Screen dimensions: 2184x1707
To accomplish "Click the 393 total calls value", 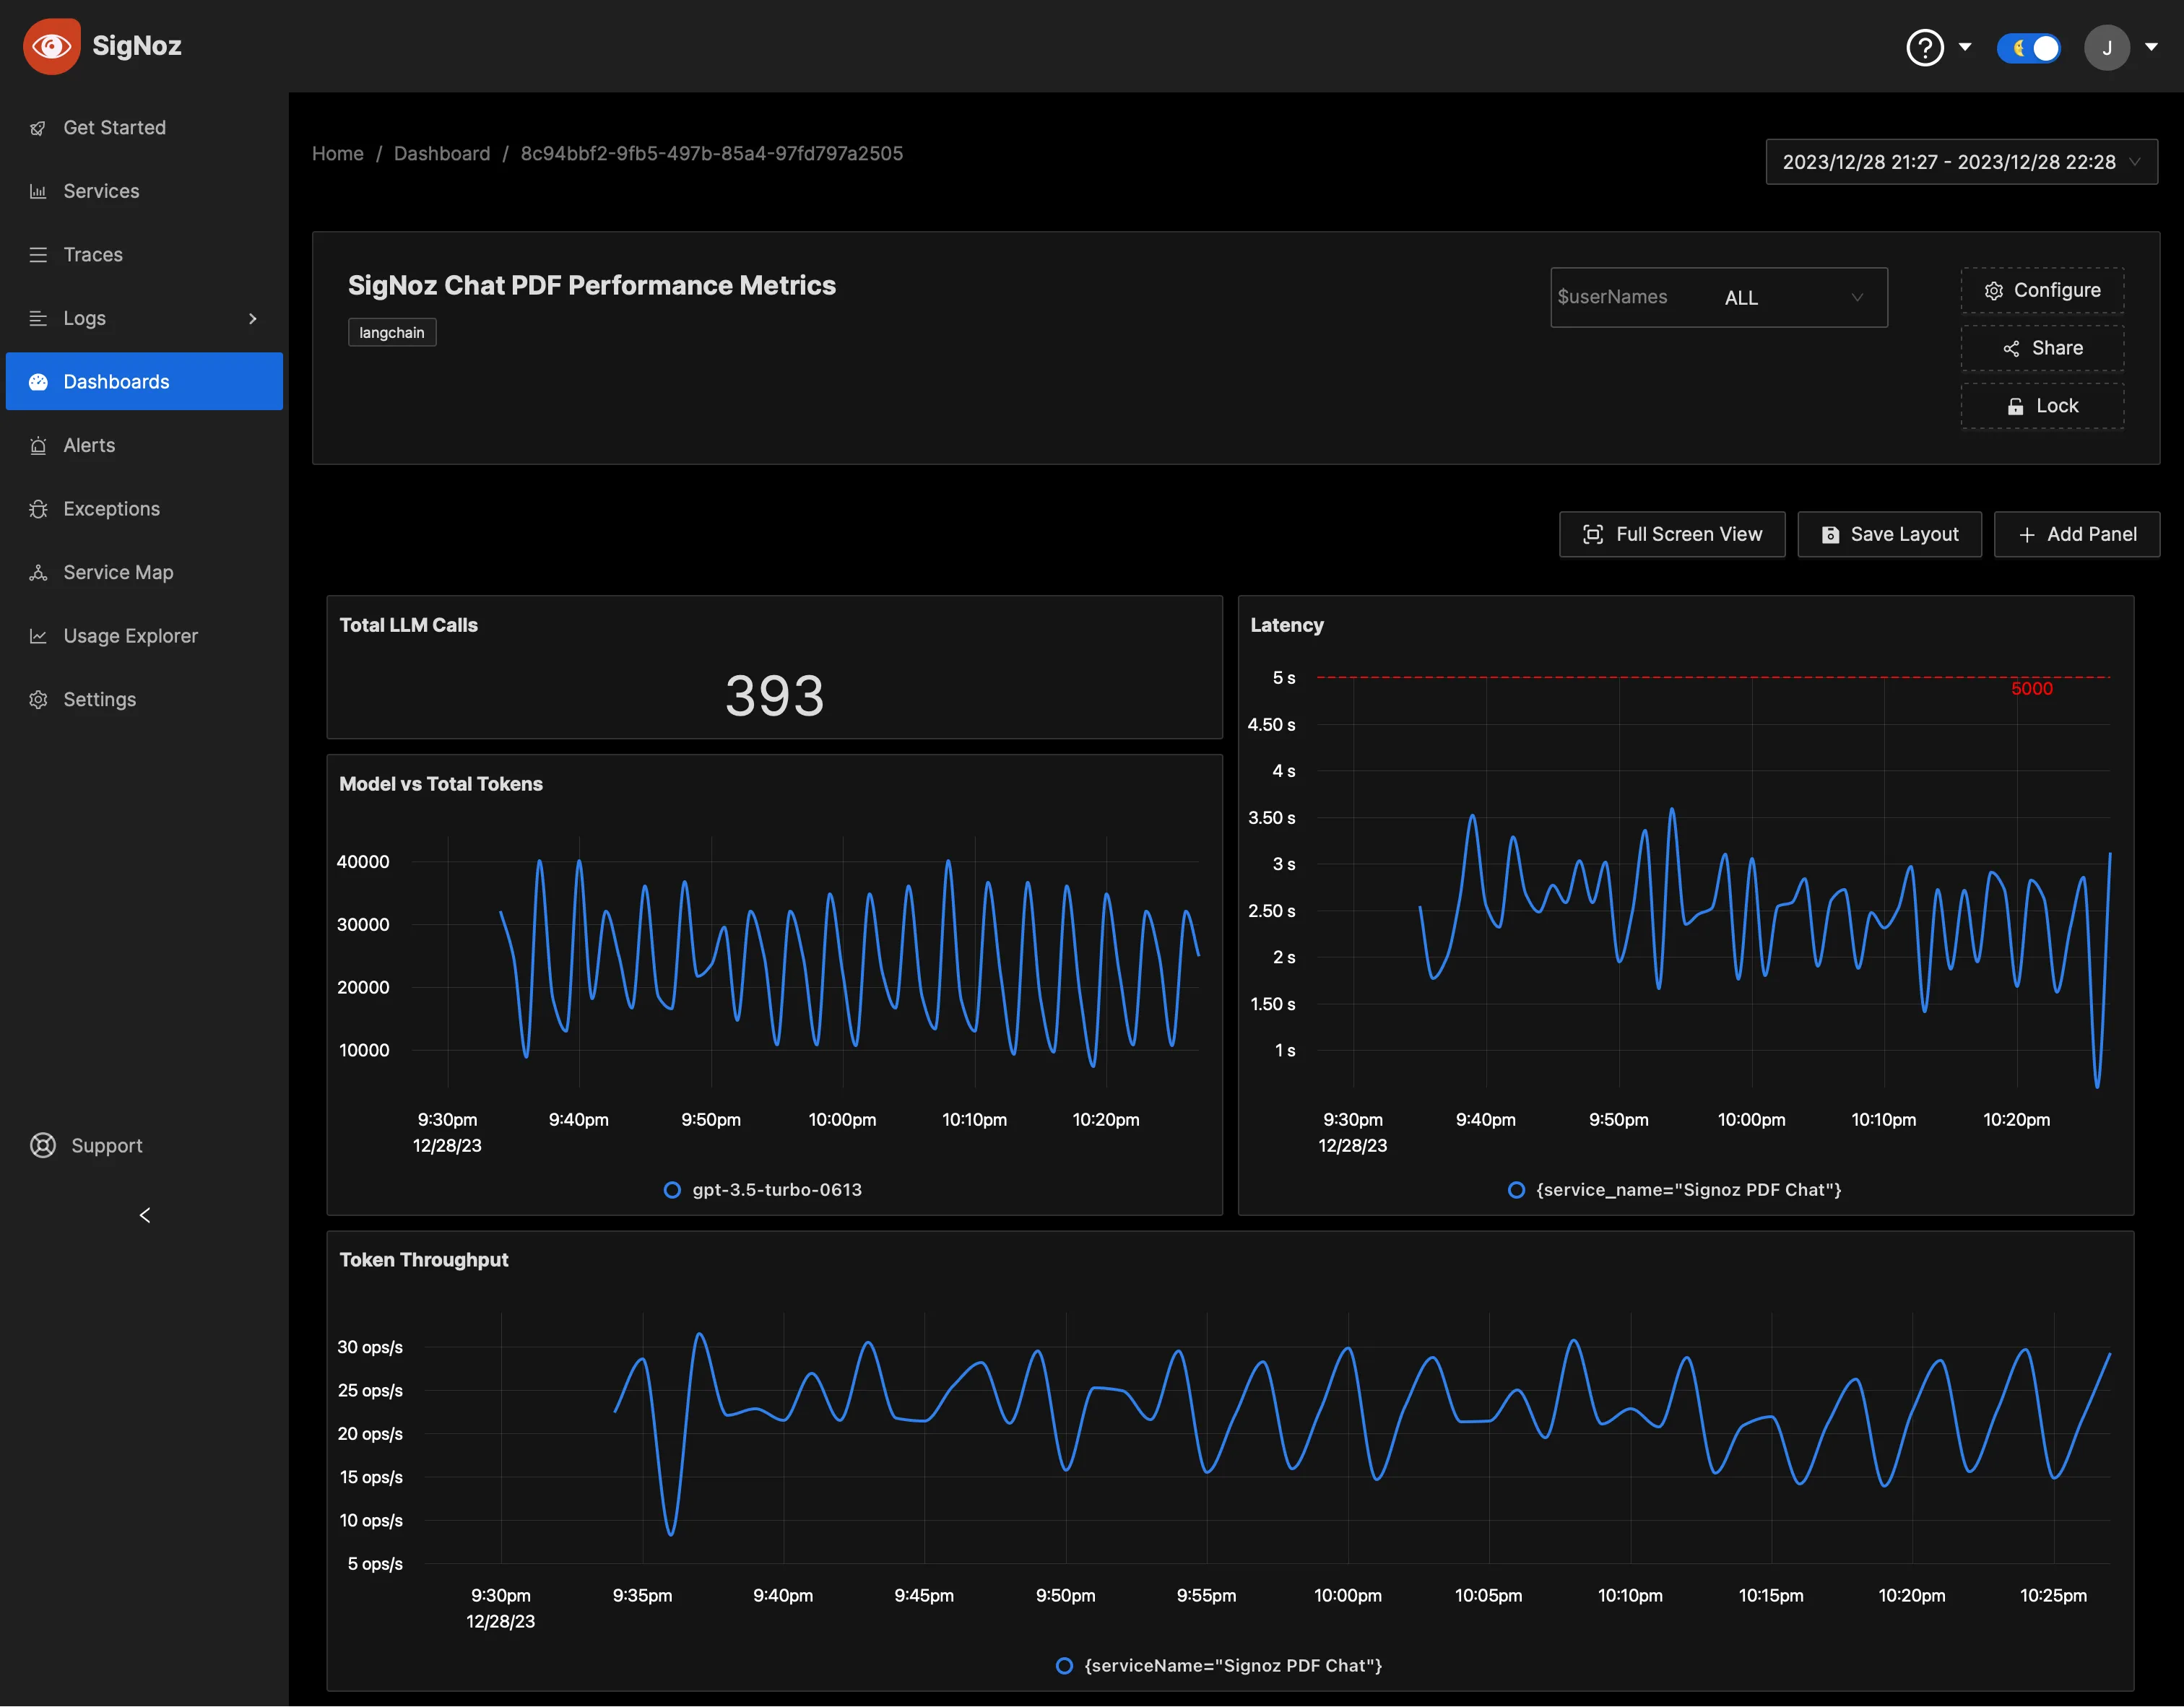I will (775, 696).
